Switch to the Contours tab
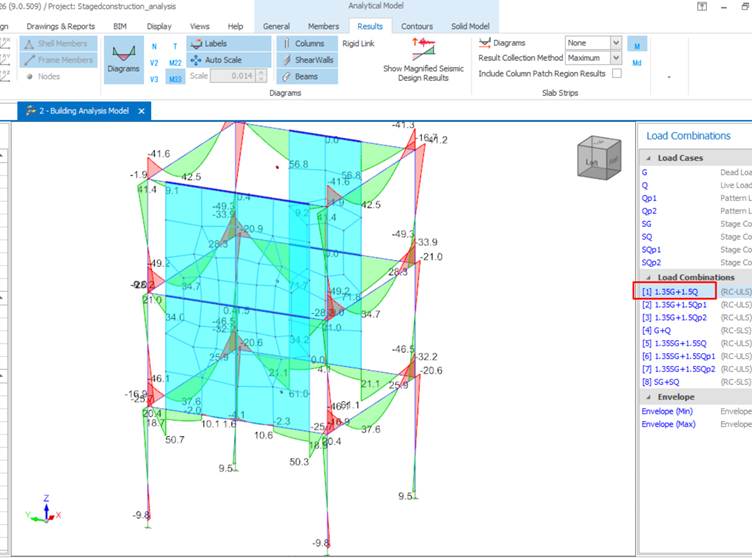The height and width of the screenshot is (558, 752). (x=417, y=26)
